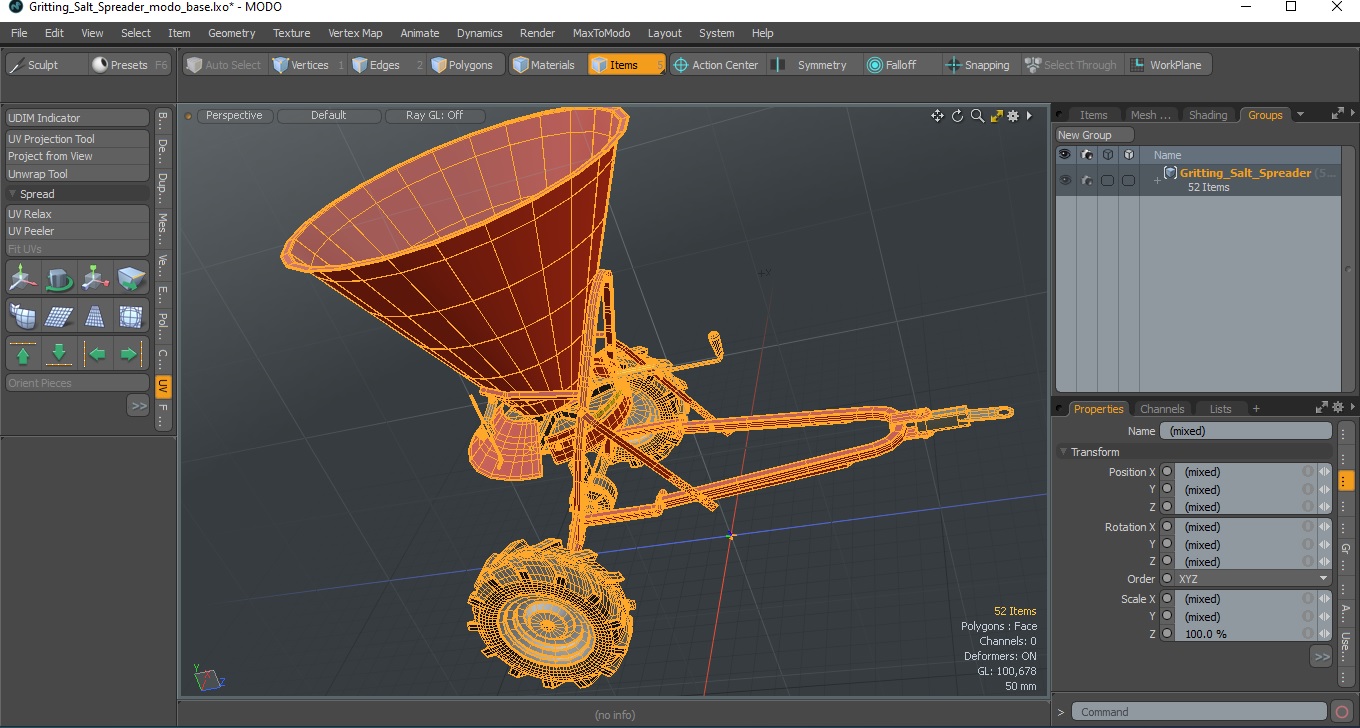The image size is (1360, 728).
Task: Align UVs down with green down-arrow icon
Action: (60, 353)
